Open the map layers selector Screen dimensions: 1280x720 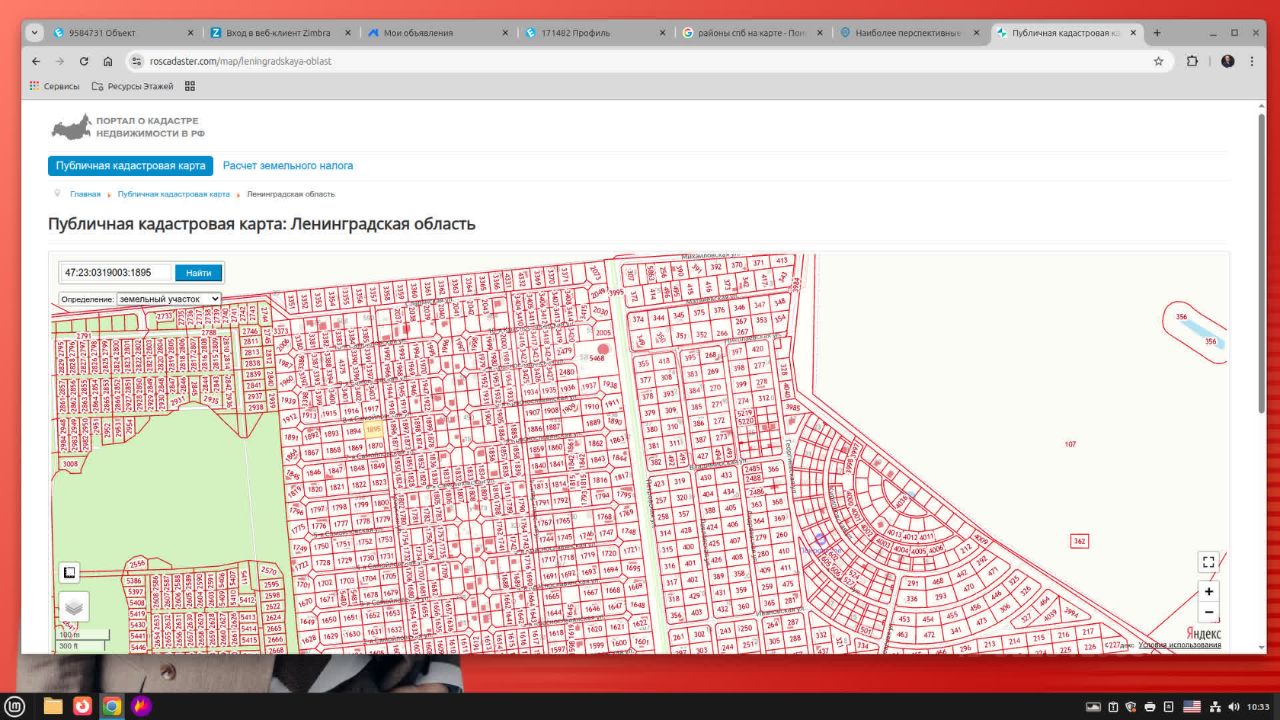click(x=73, y=606)
